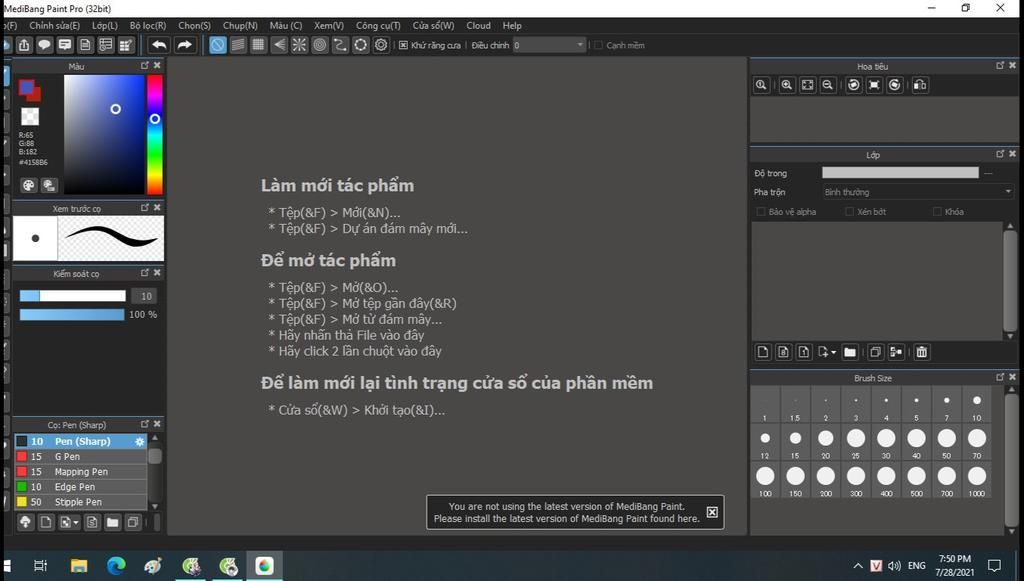
Task: Click the Độ trong opacity slider
Action: pos(900,172)
